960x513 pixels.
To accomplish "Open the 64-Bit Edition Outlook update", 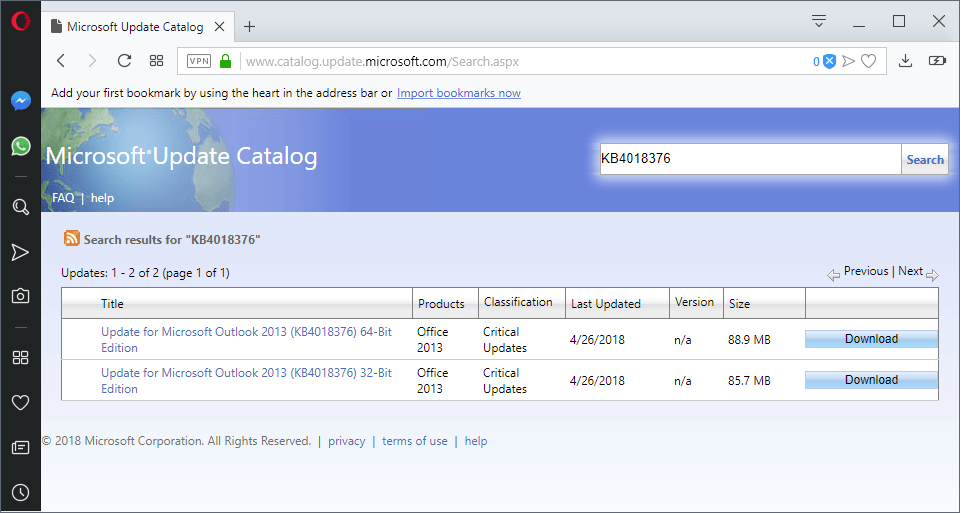I will tap(246, 339).
